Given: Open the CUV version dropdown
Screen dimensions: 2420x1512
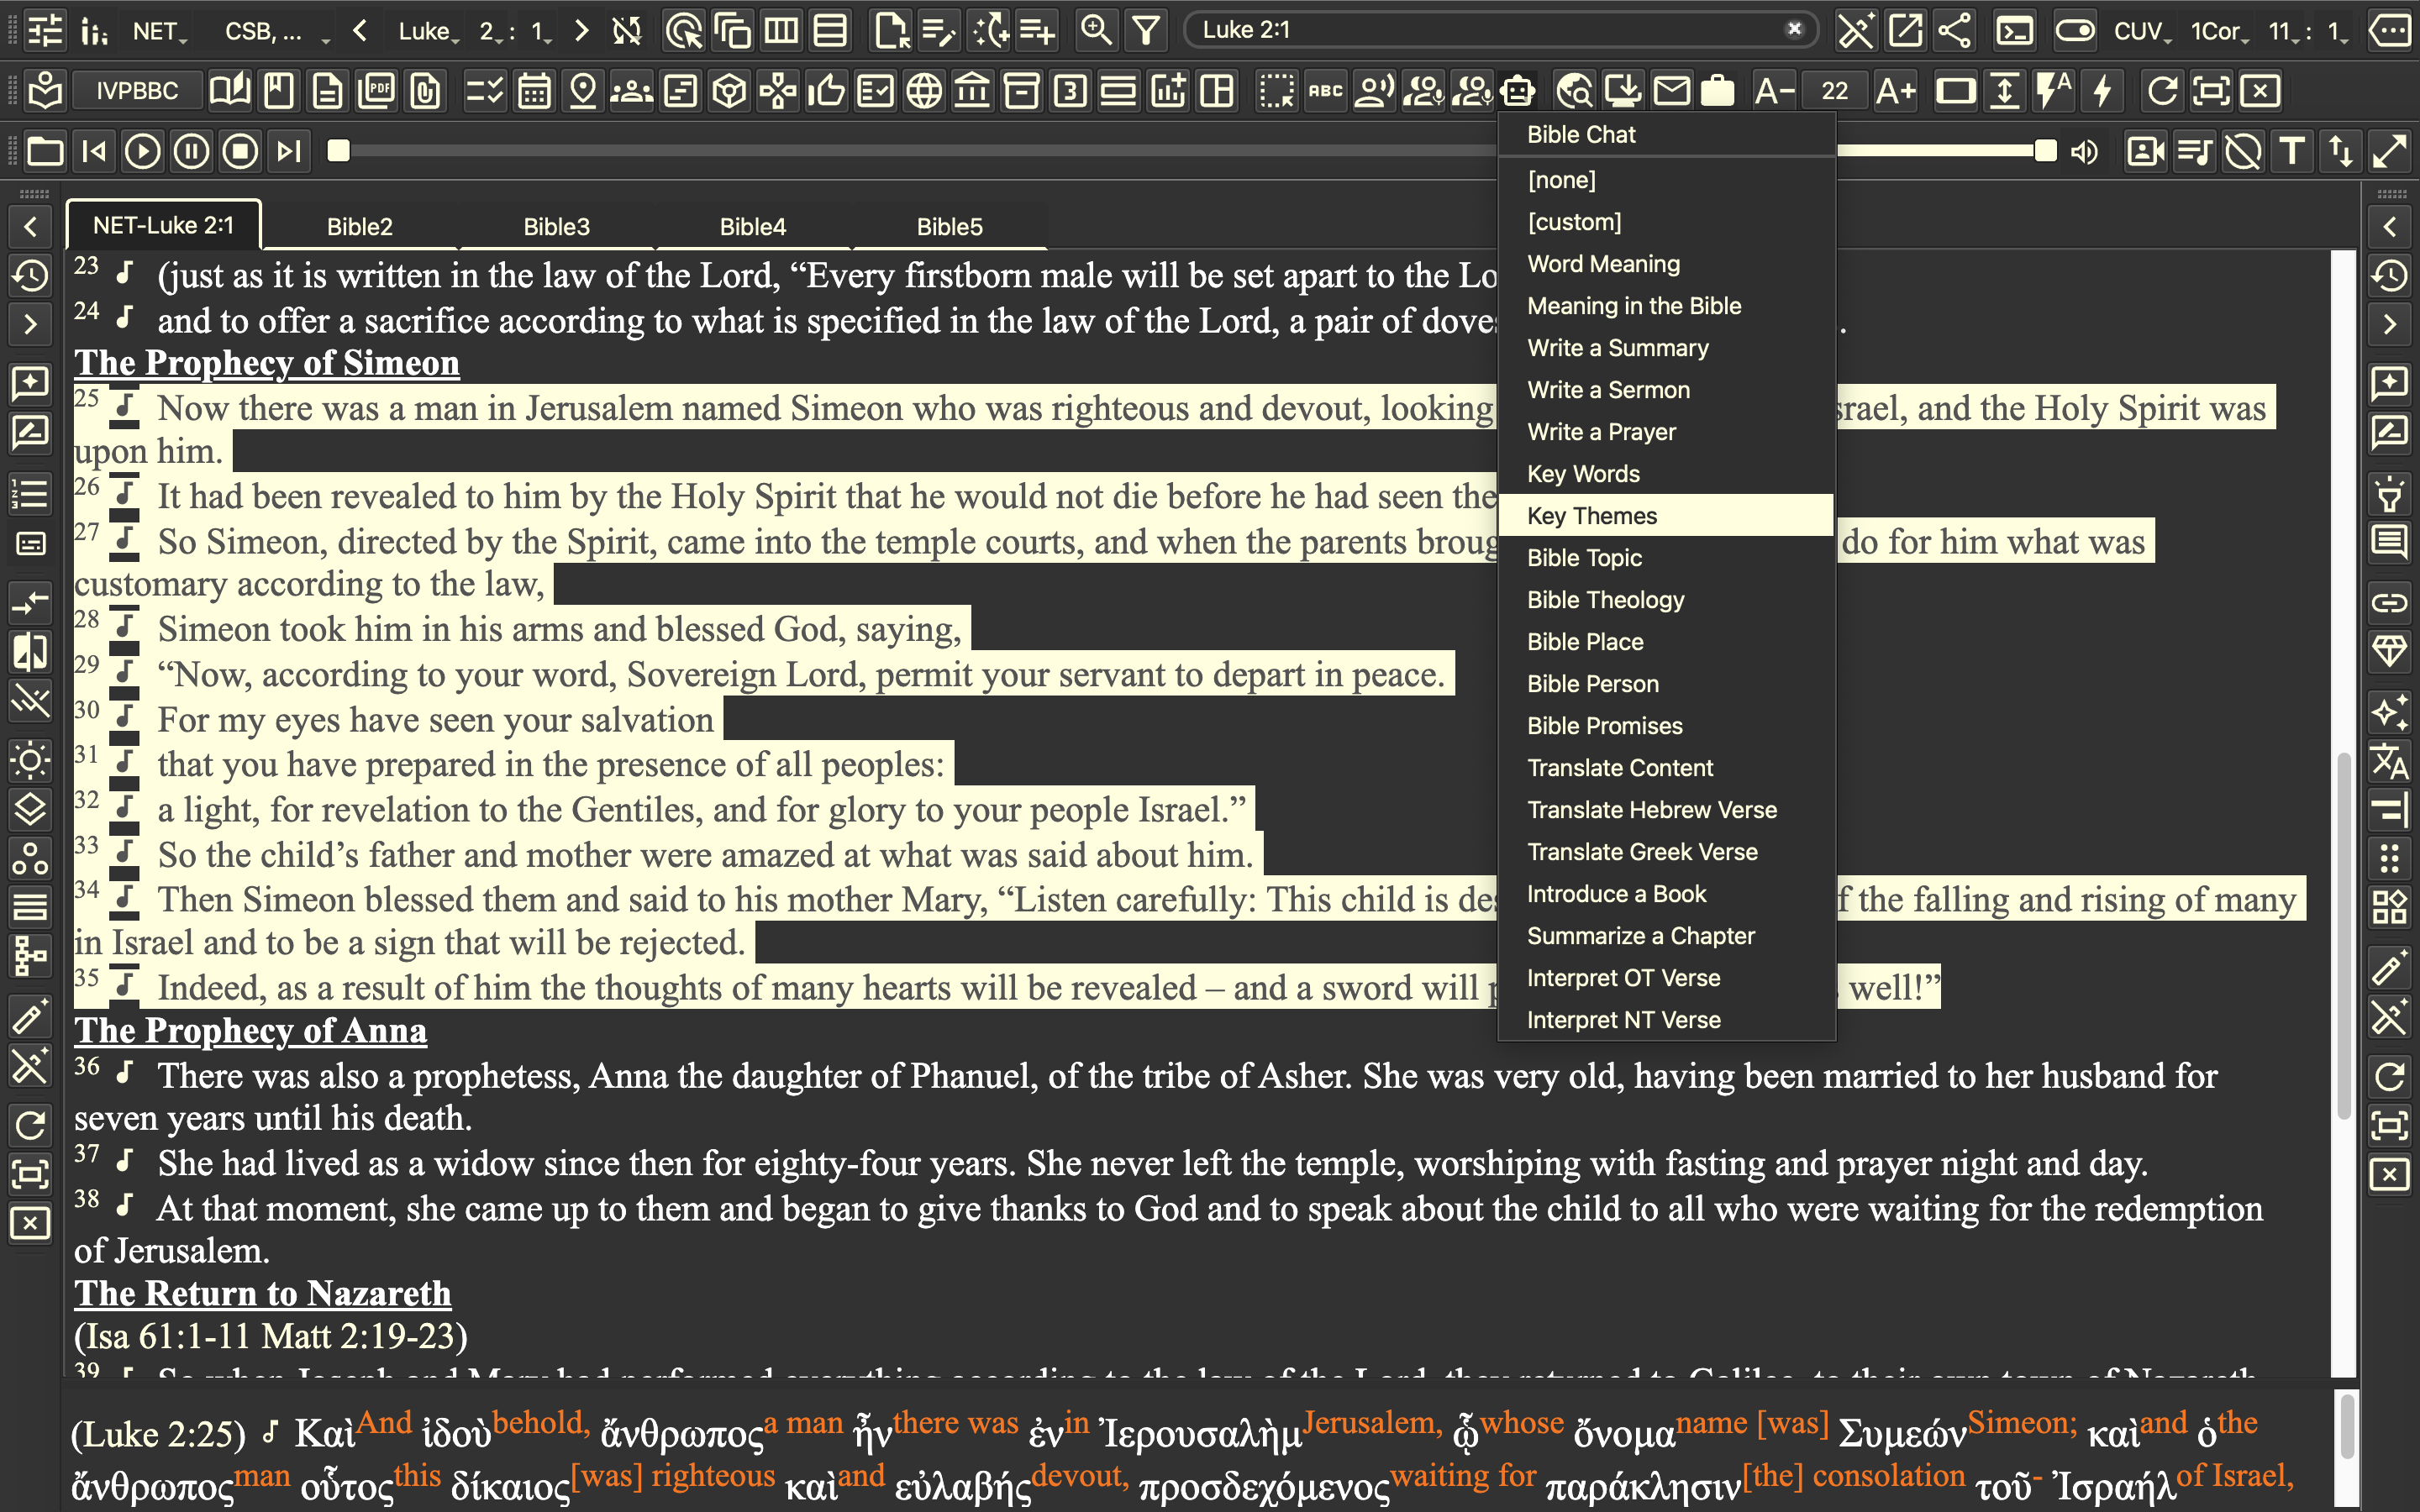Looking at the screenshot, I should coord(2142,31).
